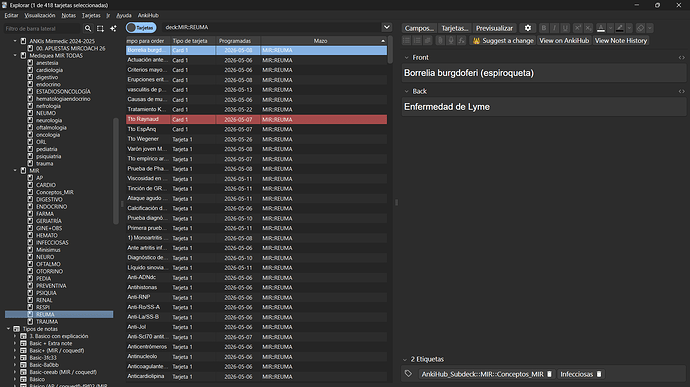
Task: Select the Tto Raynaud card row
Action: (257, 119)
